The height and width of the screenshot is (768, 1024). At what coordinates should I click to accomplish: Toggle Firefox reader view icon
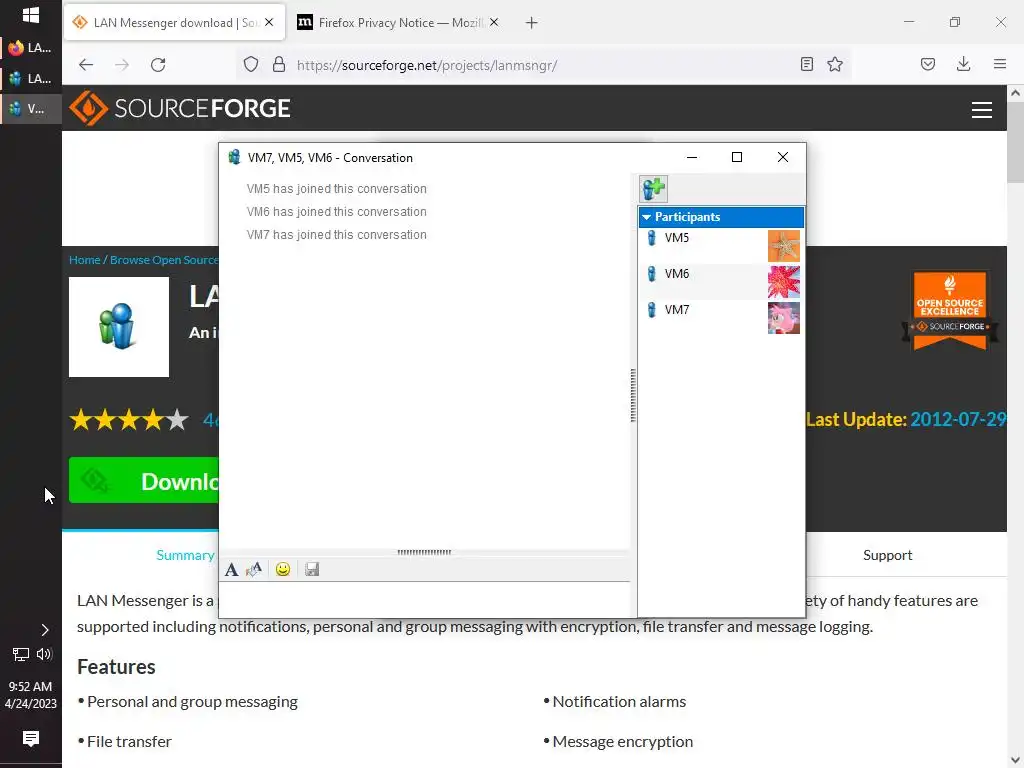(807, 65)
